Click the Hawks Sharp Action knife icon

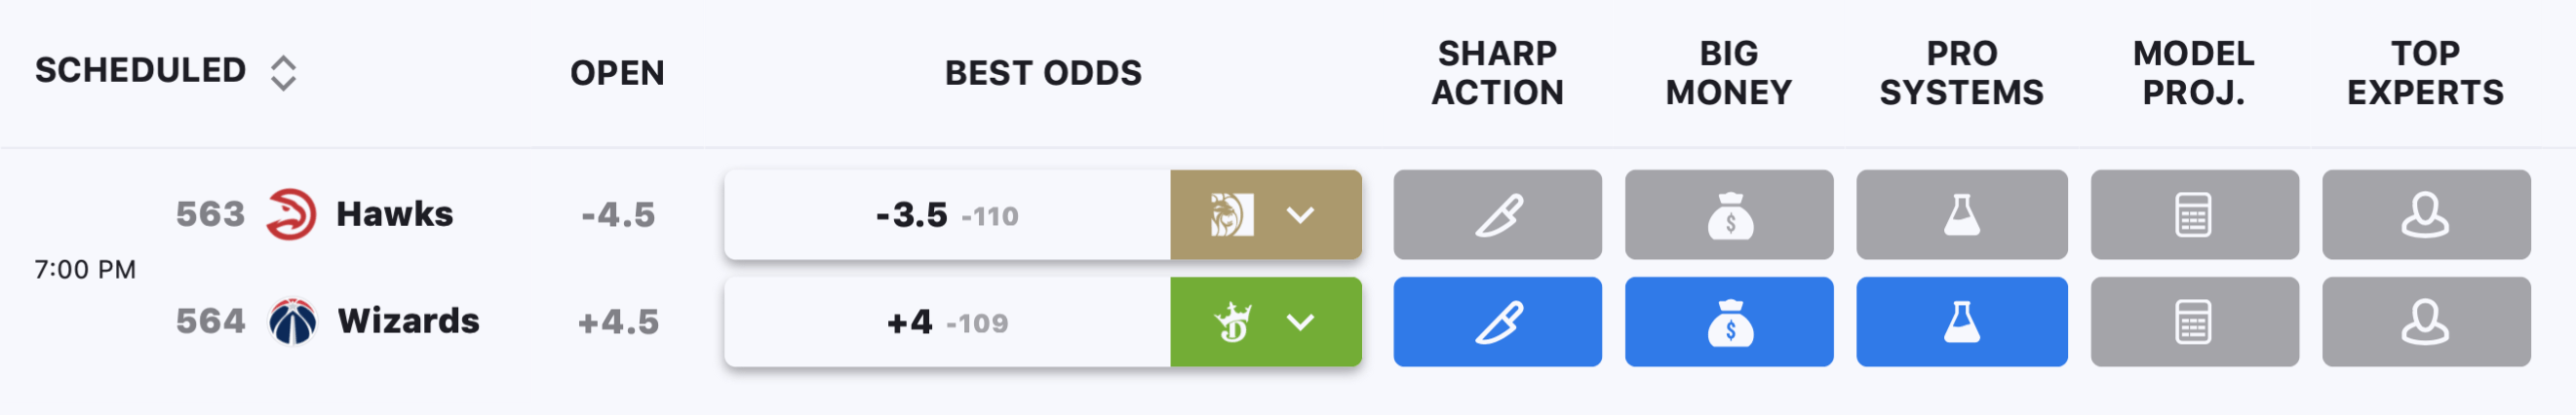click(x=1497, y=214)
